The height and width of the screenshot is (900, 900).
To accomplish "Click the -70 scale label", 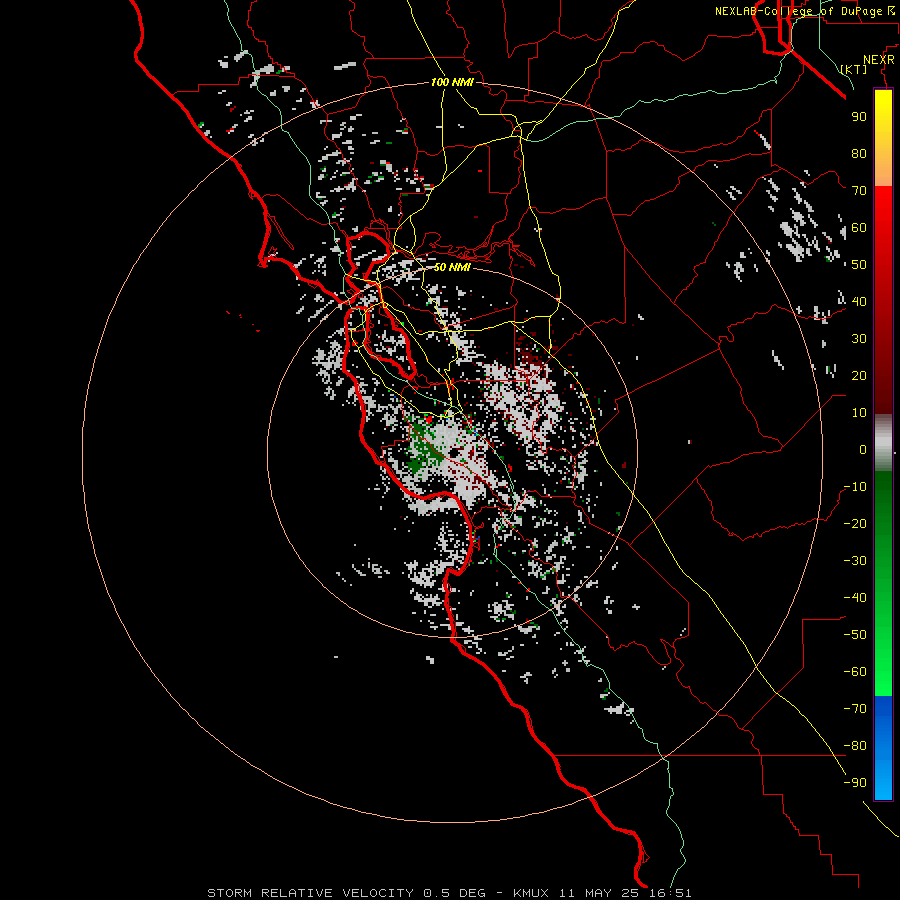I will (855, 709).
